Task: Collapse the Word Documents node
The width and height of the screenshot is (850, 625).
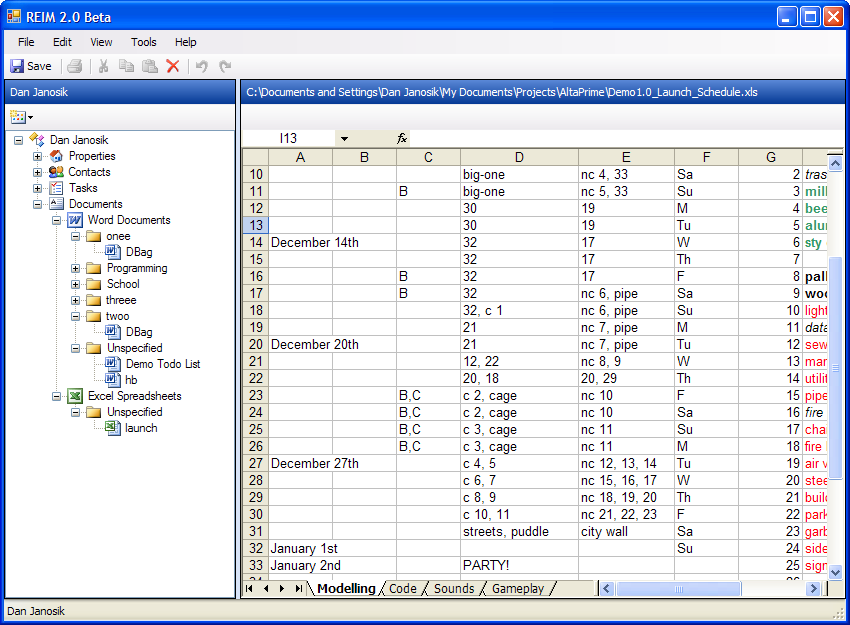Action: coord(56,221)
